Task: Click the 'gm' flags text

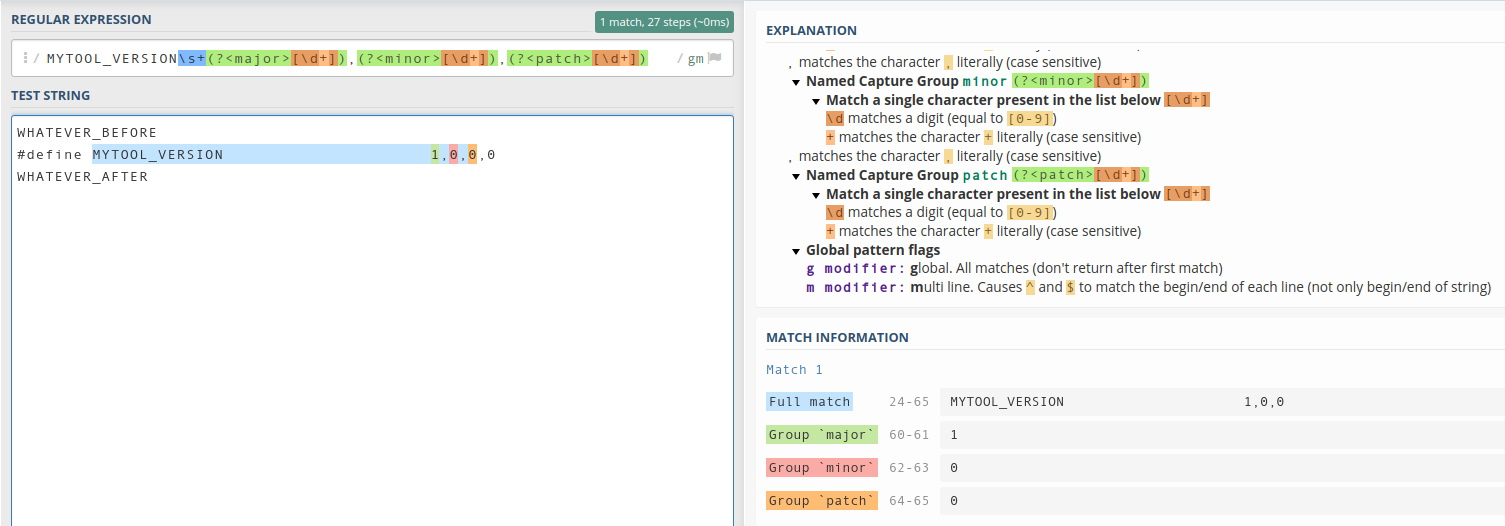Action: (x=695, y=58)
